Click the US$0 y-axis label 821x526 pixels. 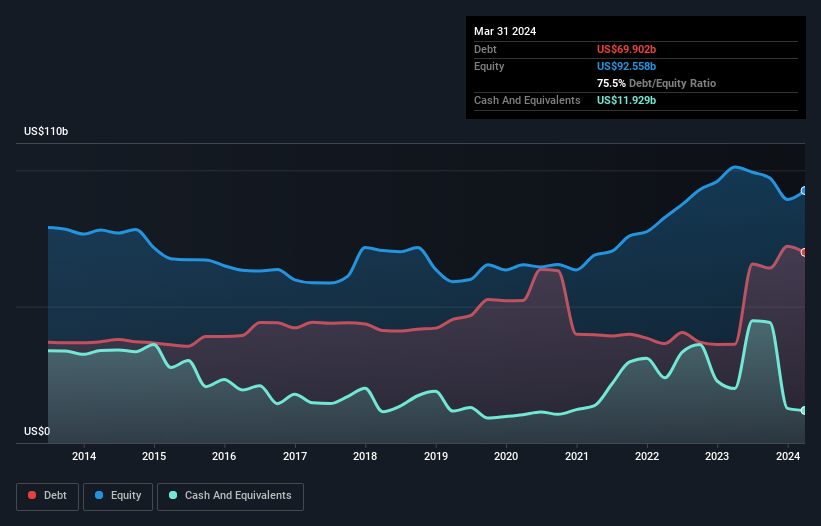click(x=37, y=431)
